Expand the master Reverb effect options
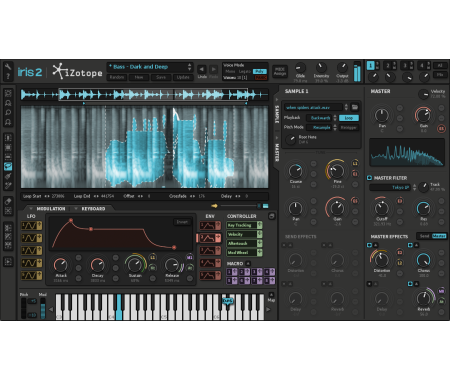 [x=417, y=284]
